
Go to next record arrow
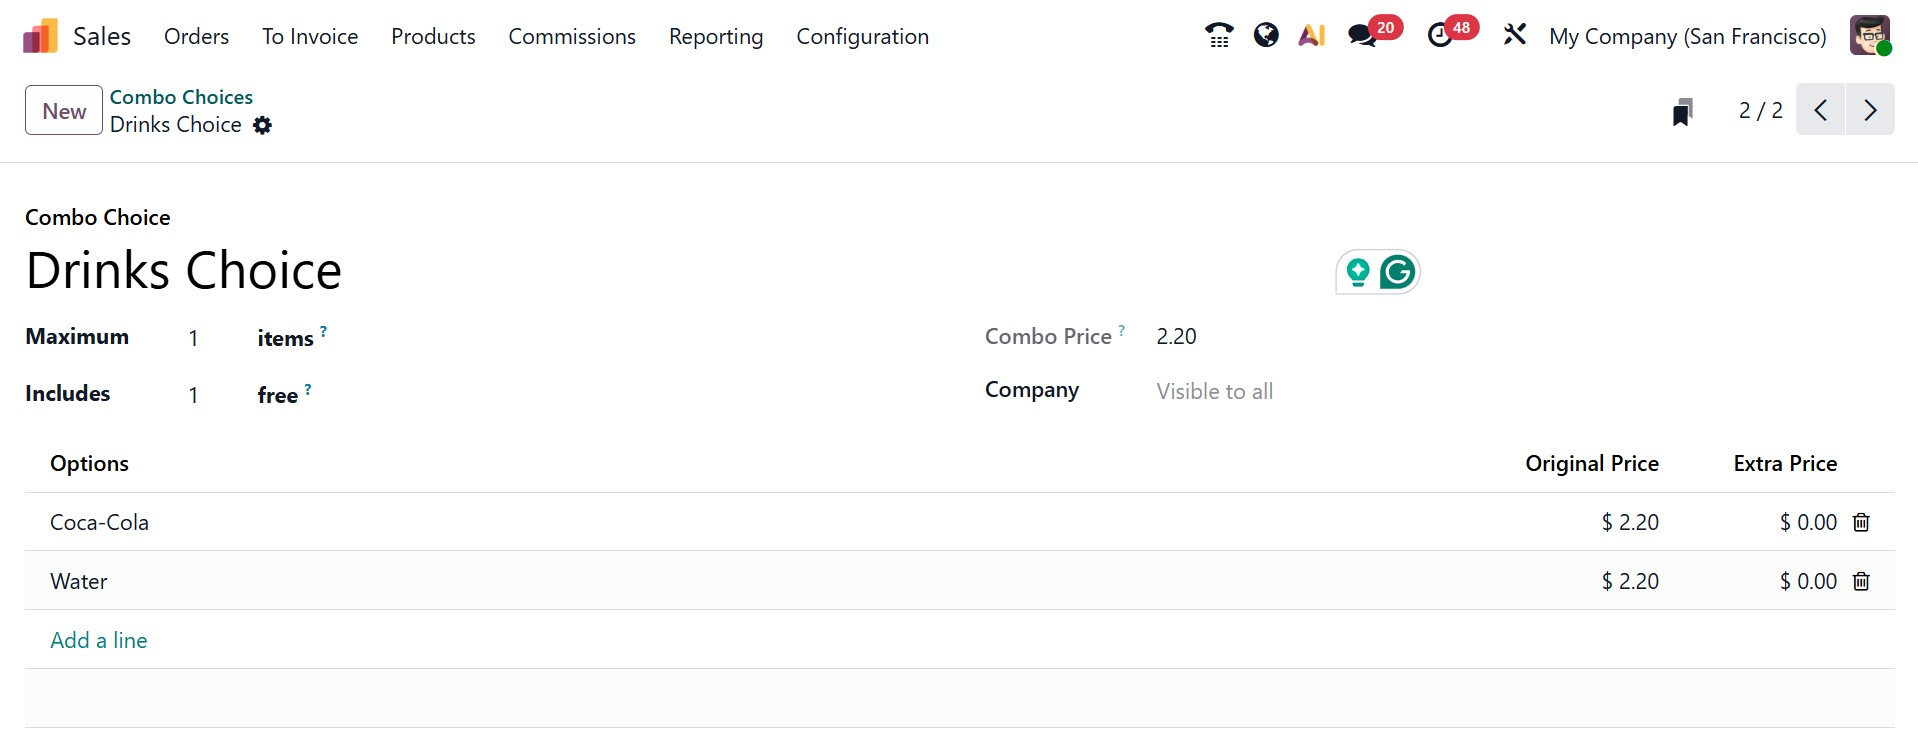point(1870,110)
